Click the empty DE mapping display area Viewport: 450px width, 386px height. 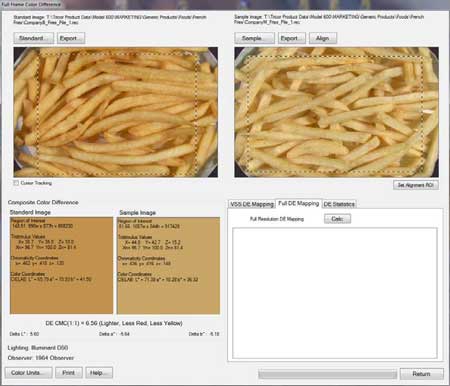(x=335, y=293)
